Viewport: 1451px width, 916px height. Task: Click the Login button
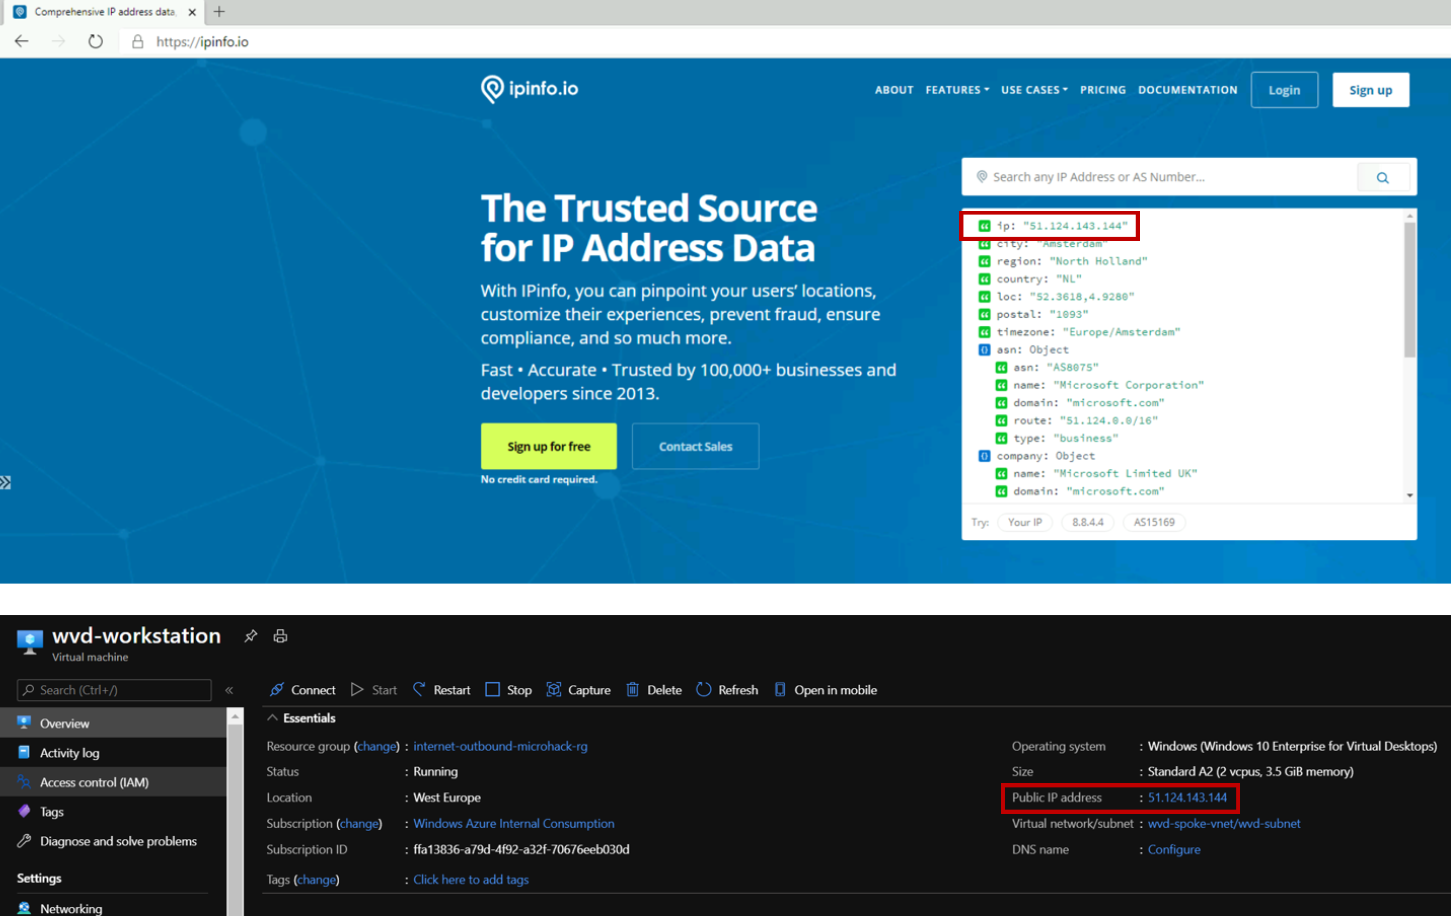click(x=1284, y=90)
